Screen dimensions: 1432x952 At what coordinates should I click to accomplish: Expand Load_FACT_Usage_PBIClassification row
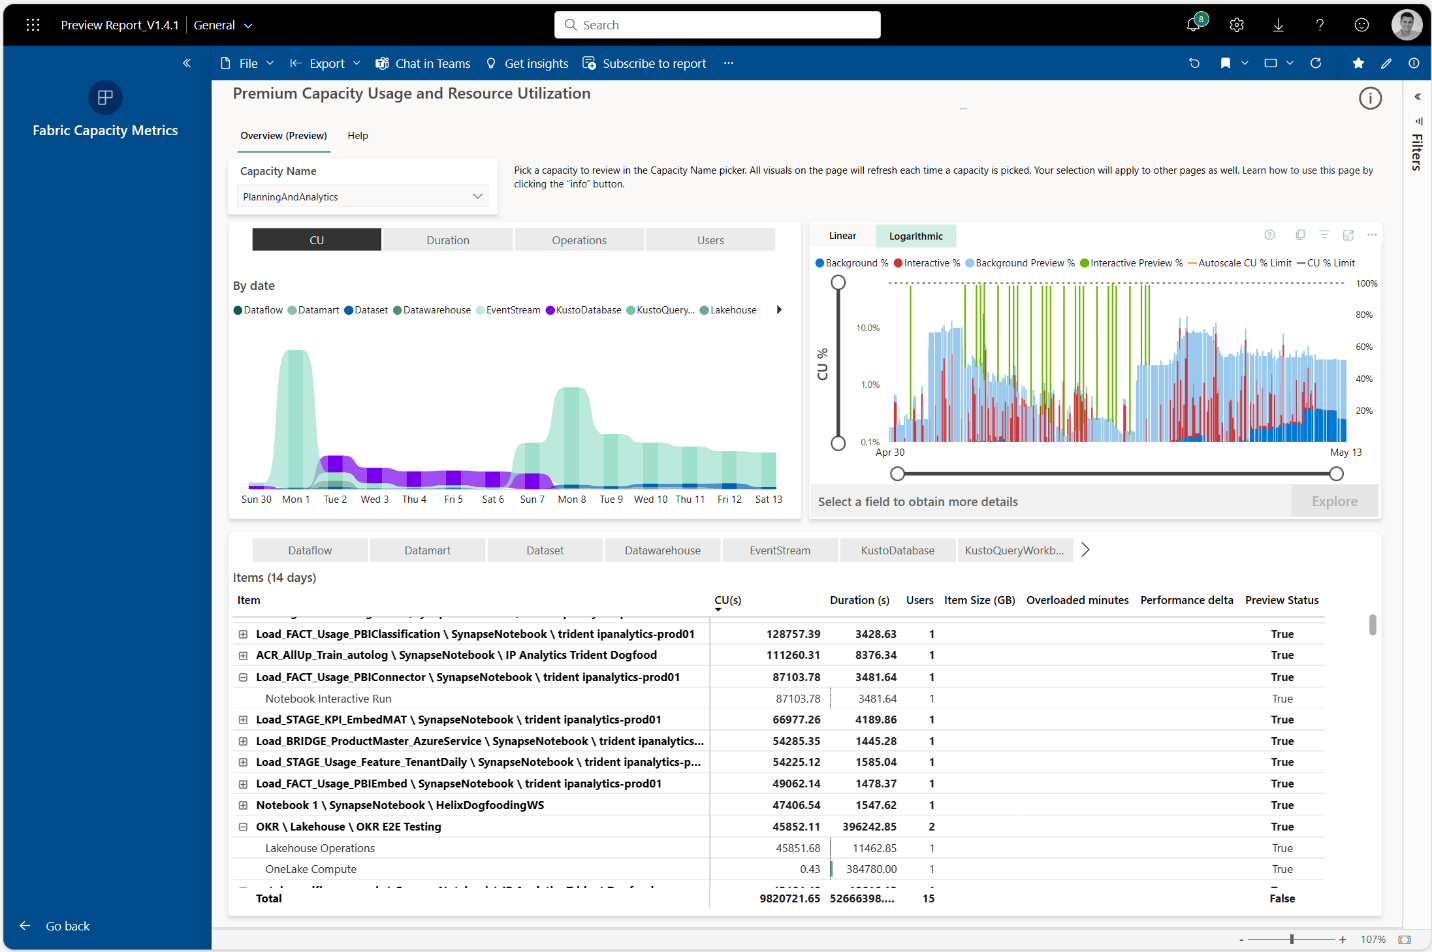tap(243, 634)
